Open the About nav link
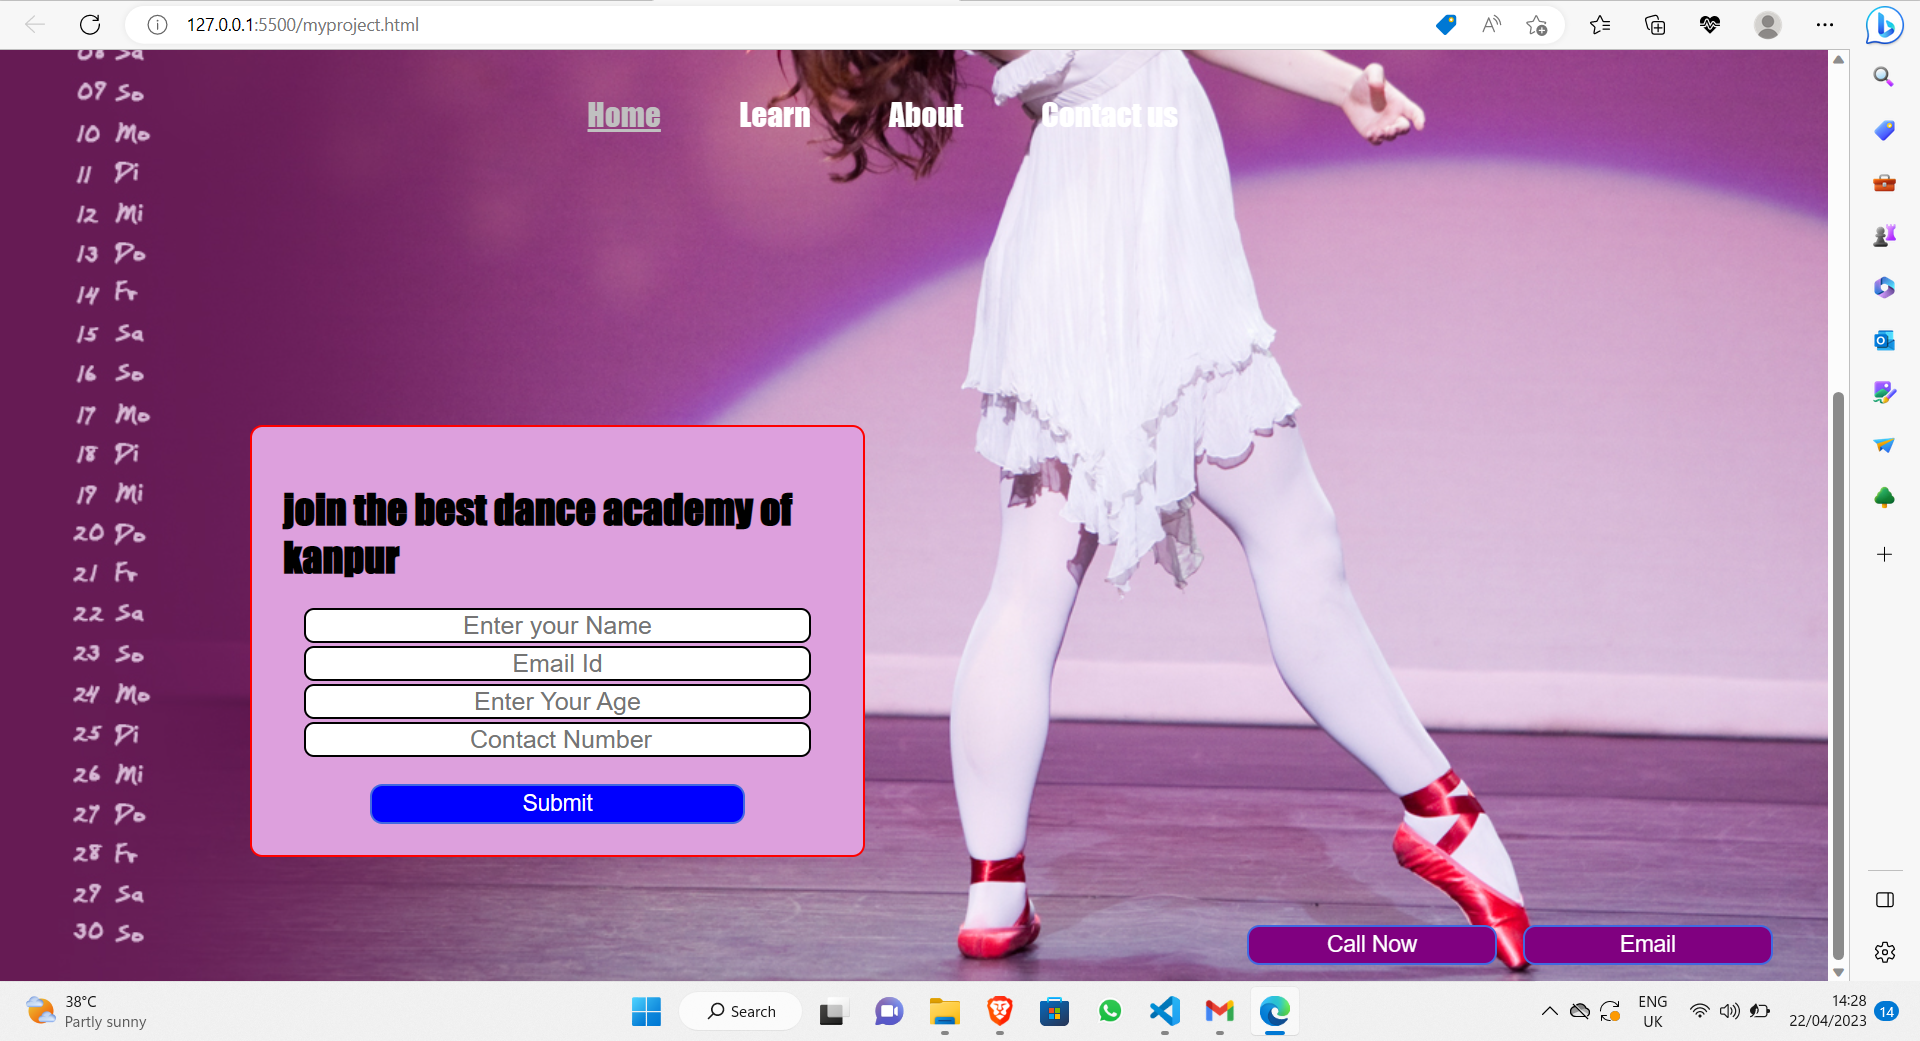The image size is (1920, 1041). click(x=926, y=115)
